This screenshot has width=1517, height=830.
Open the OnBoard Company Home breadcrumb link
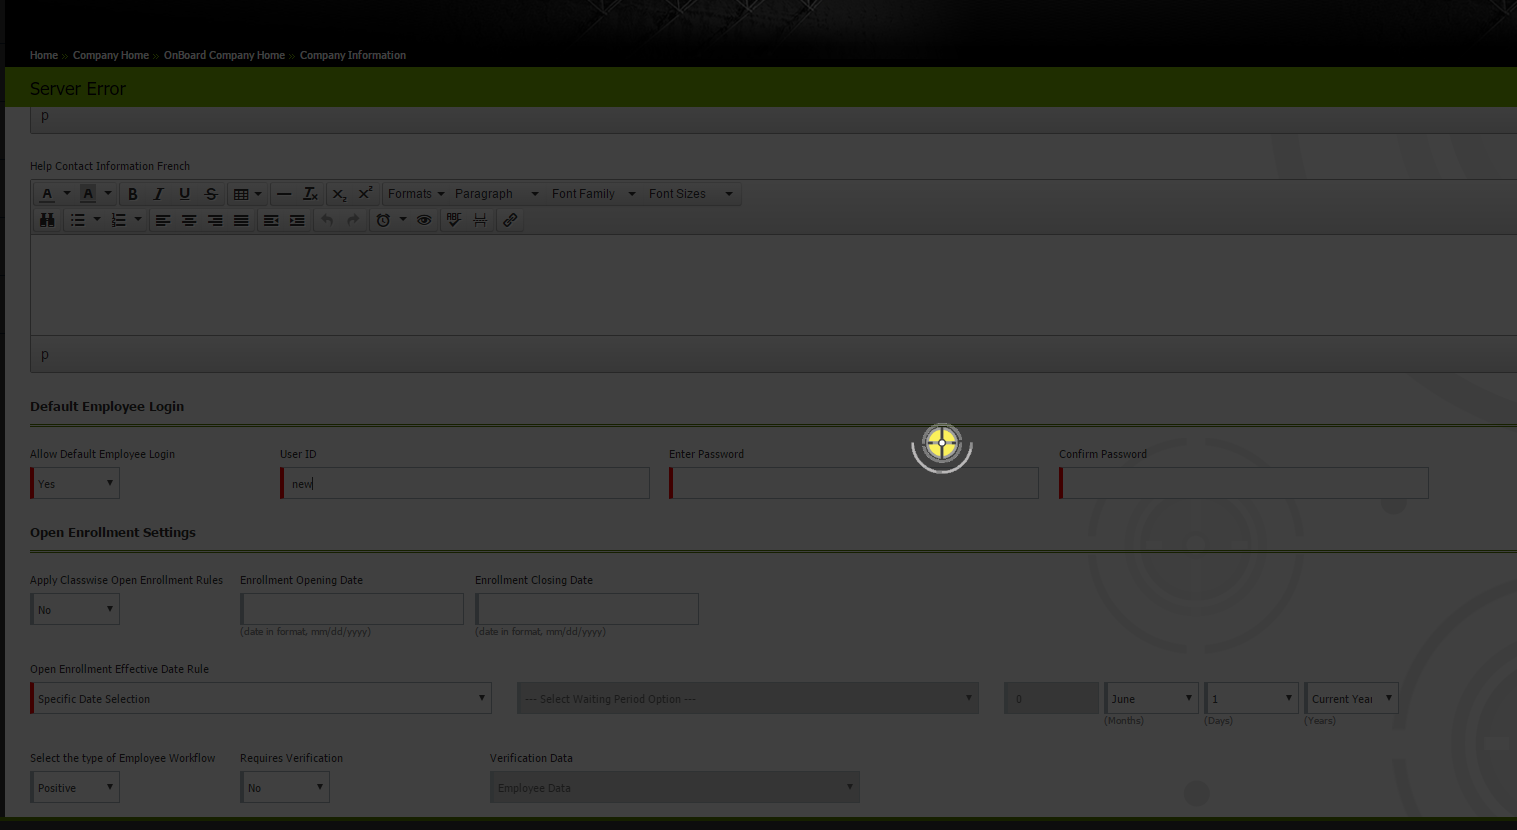224,56
